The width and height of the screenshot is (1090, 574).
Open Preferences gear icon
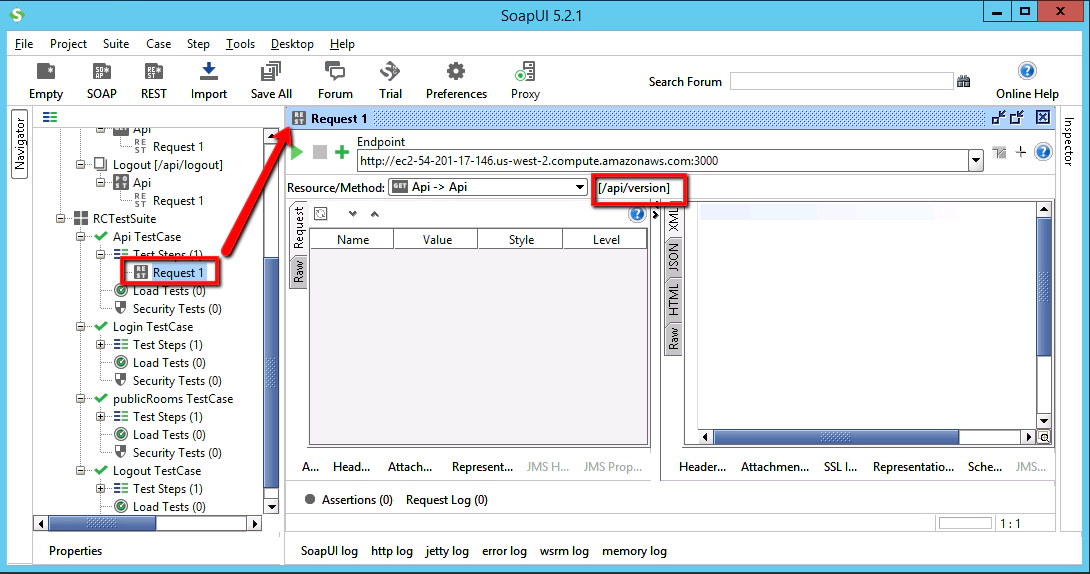point(456,72)
